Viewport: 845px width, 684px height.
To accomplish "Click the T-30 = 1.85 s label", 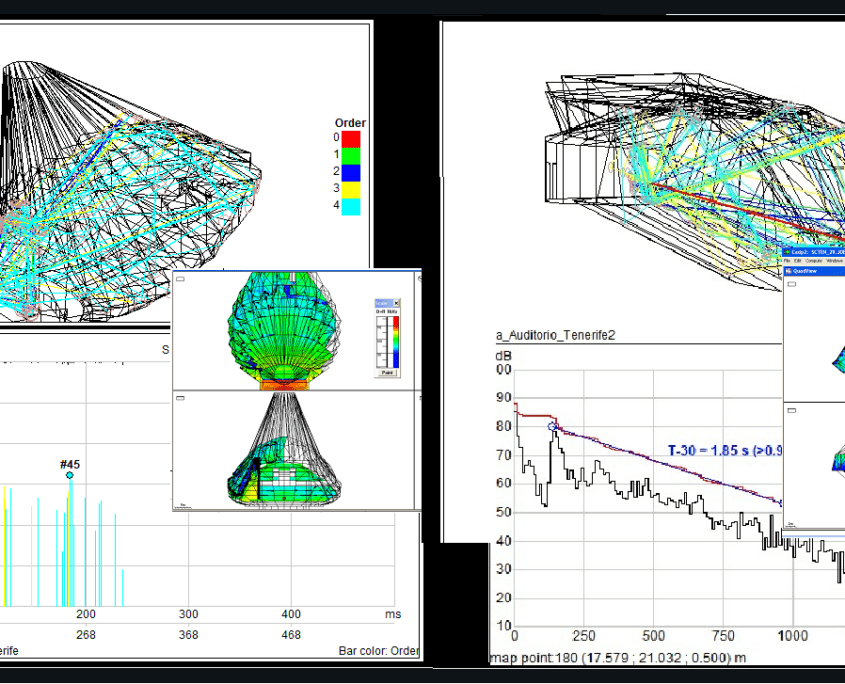I will (x=725, y=451).
